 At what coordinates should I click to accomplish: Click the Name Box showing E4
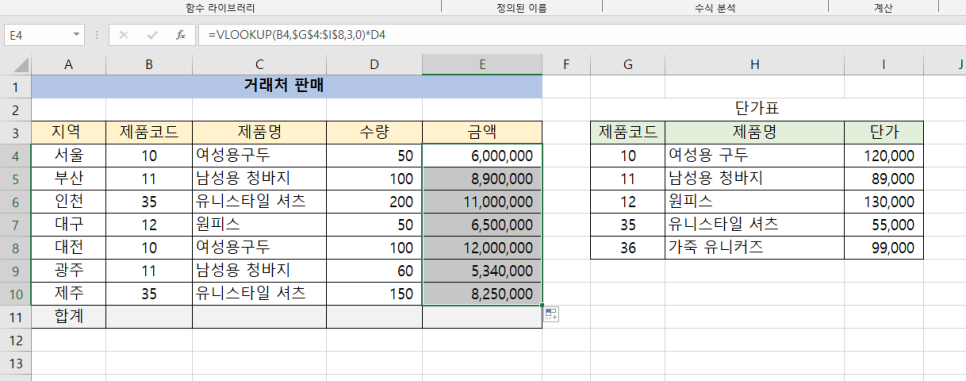pos(38,35)
